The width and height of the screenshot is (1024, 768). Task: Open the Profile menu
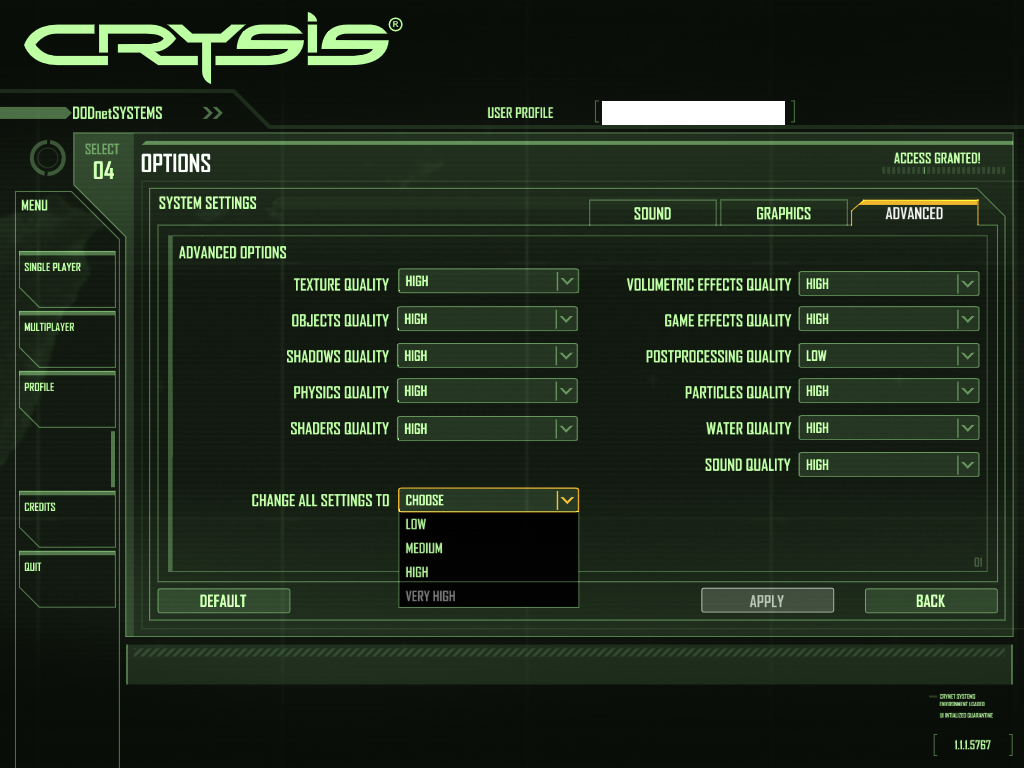click(x=67, y=399)
